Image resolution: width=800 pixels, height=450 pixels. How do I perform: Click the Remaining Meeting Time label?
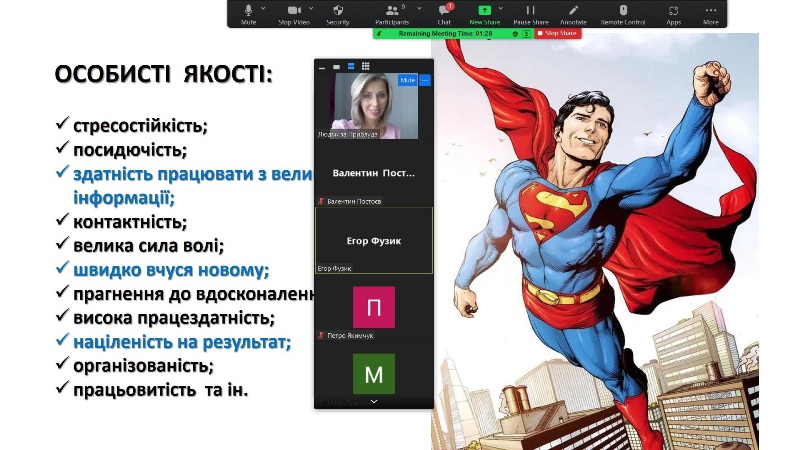coord(445,34)
